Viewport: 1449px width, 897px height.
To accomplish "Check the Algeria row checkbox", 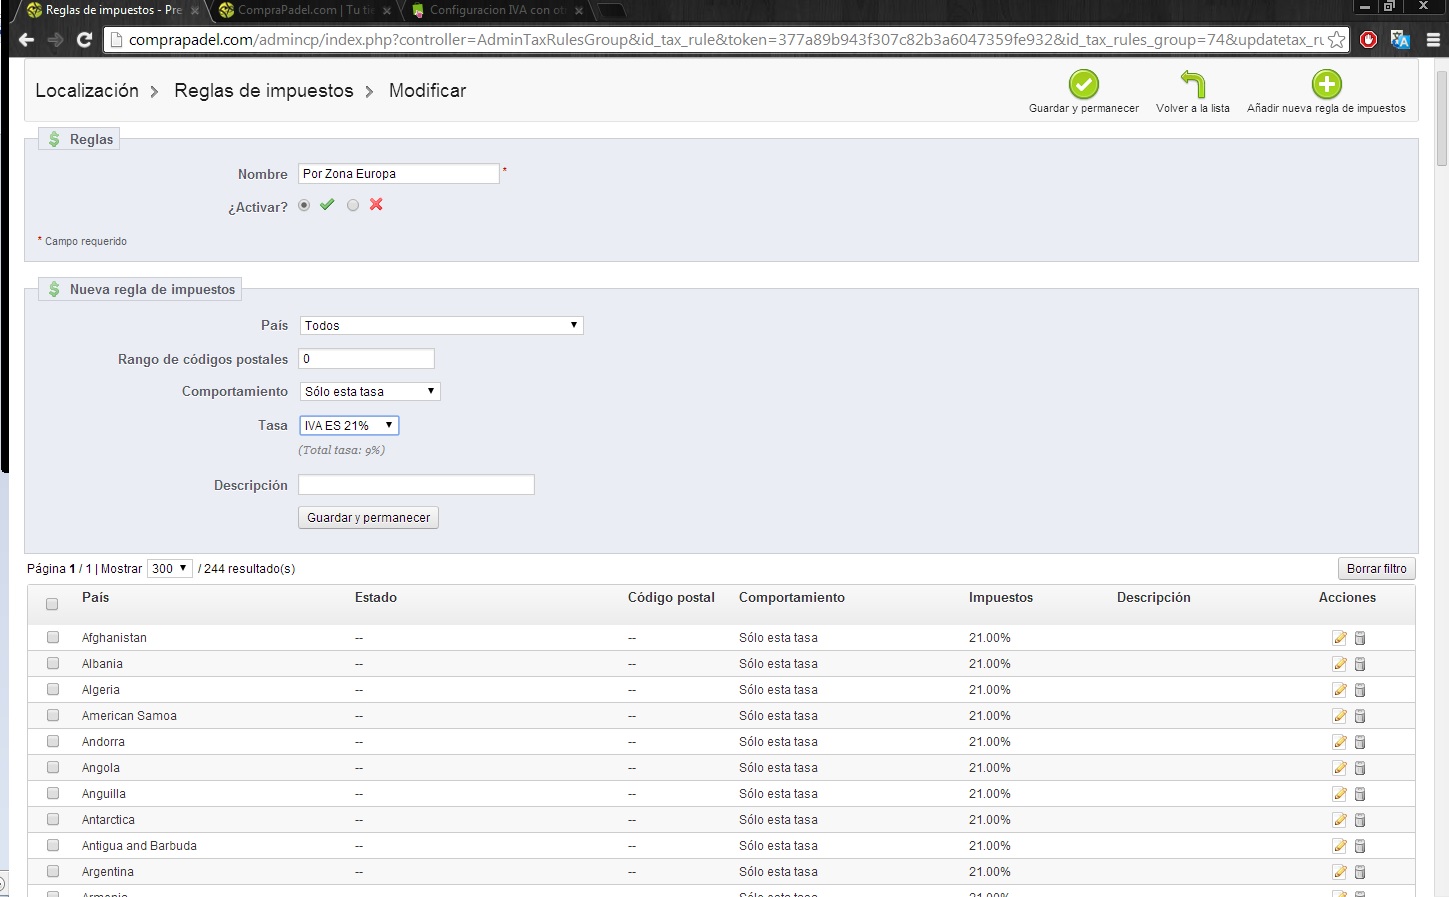I will pos(53,689).
